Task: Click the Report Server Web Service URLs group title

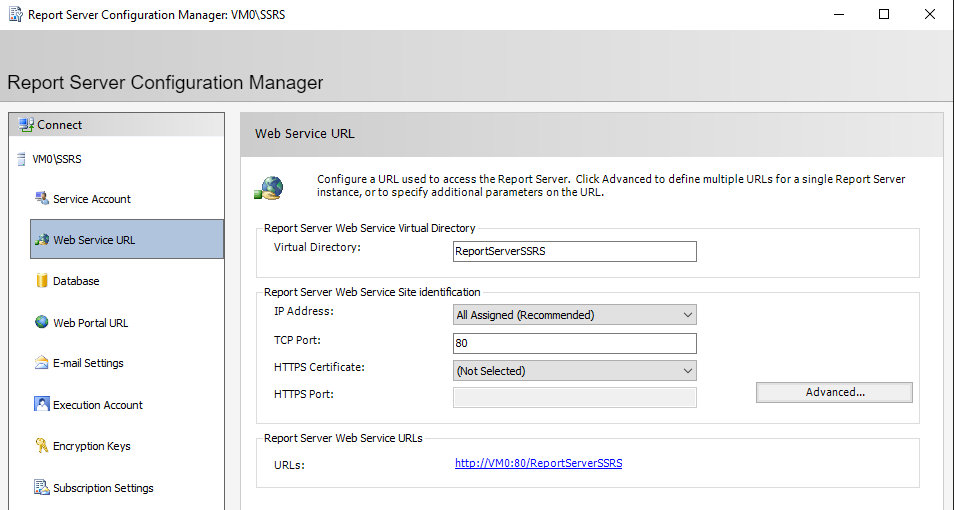Action: [x=343, y=438]
